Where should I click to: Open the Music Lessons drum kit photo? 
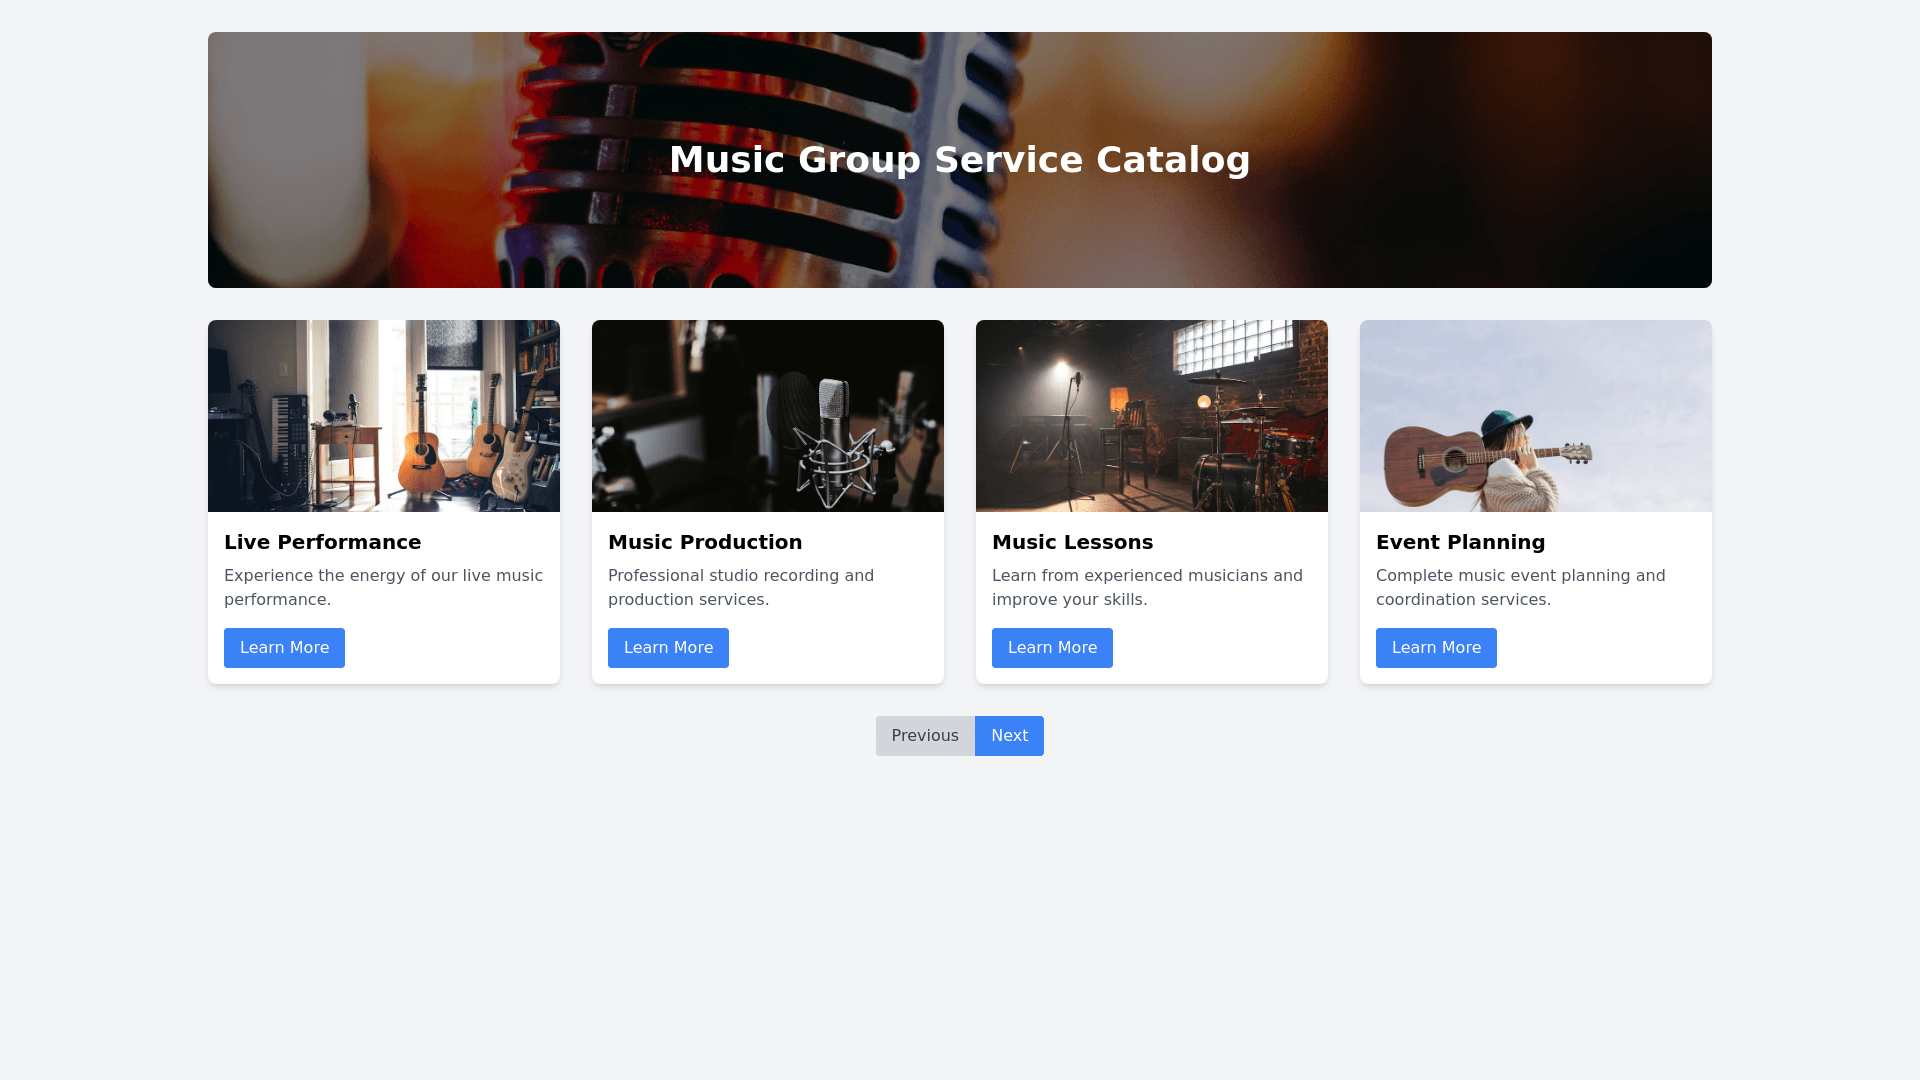1152,416
